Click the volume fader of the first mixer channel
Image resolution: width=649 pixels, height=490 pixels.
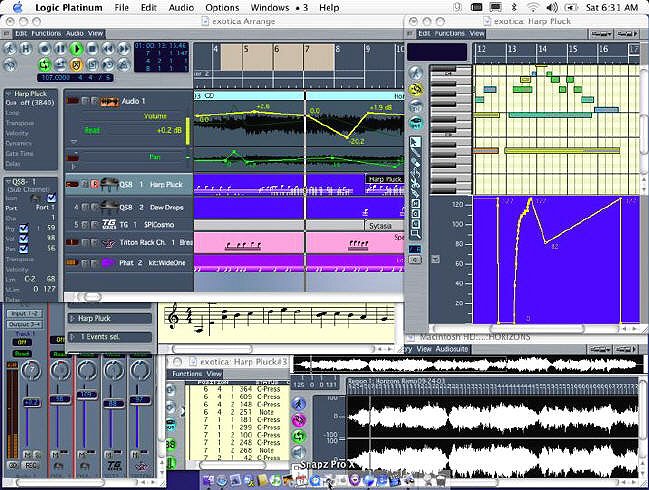31,402
